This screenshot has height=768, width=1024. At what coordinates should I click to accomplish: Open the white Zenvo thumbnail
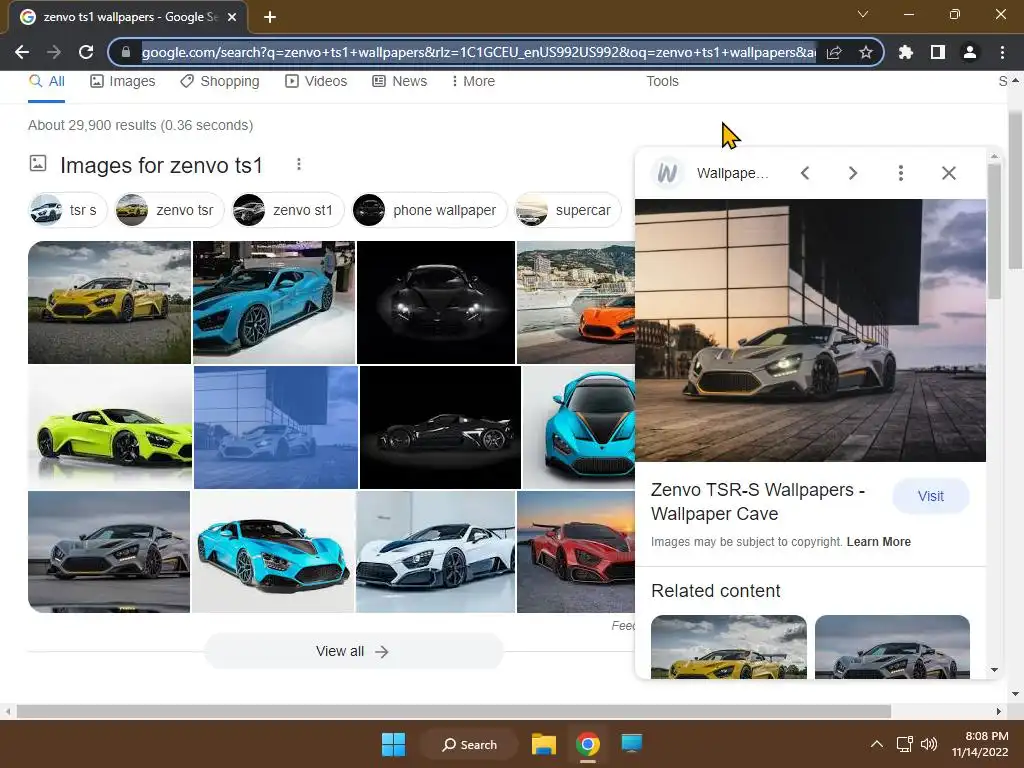[x=436, y=552]
